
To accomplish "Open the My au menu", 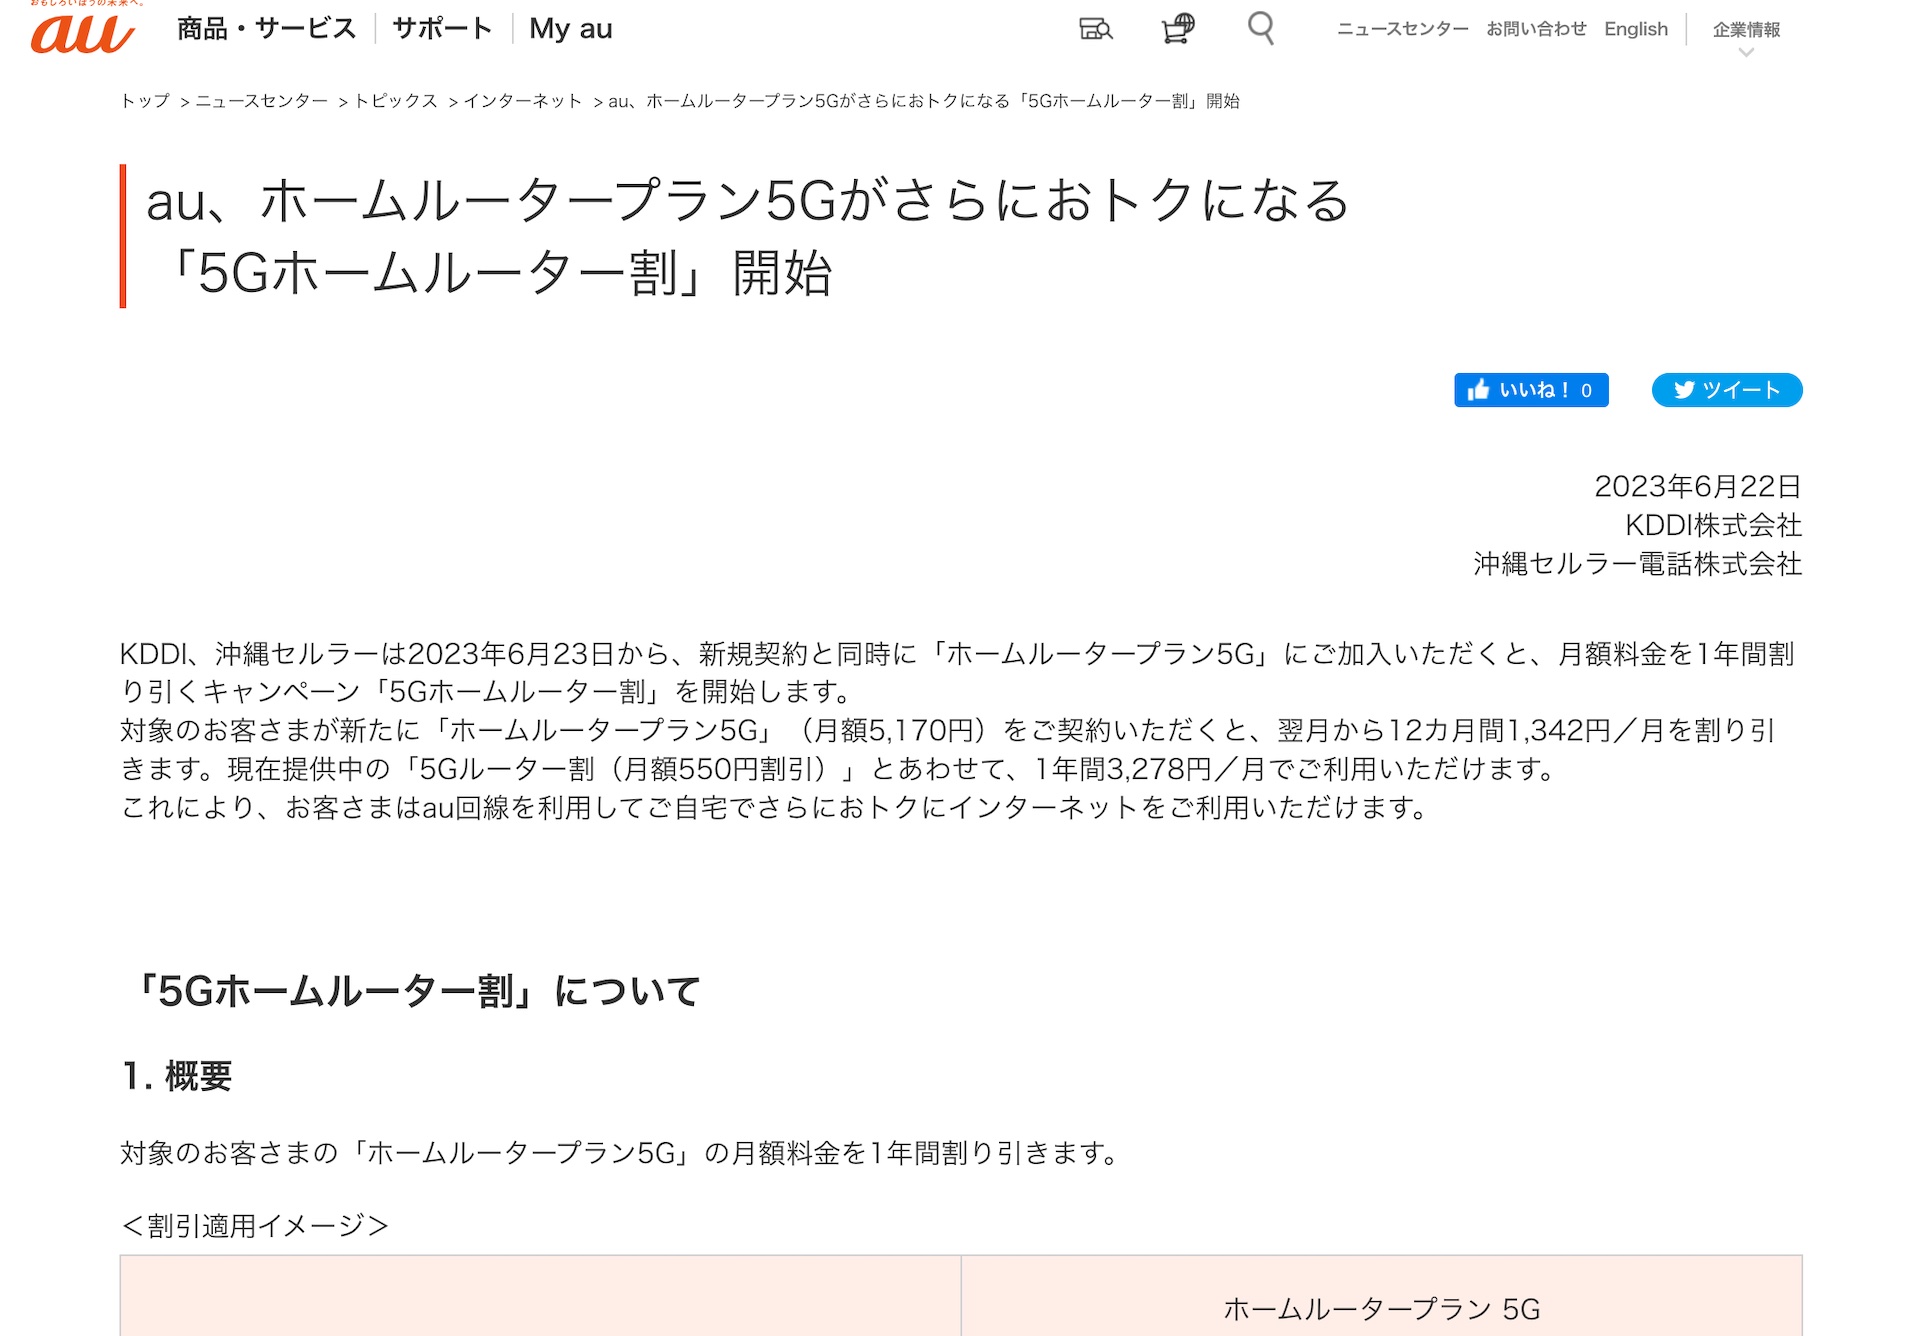I will (x=570, y=29).
